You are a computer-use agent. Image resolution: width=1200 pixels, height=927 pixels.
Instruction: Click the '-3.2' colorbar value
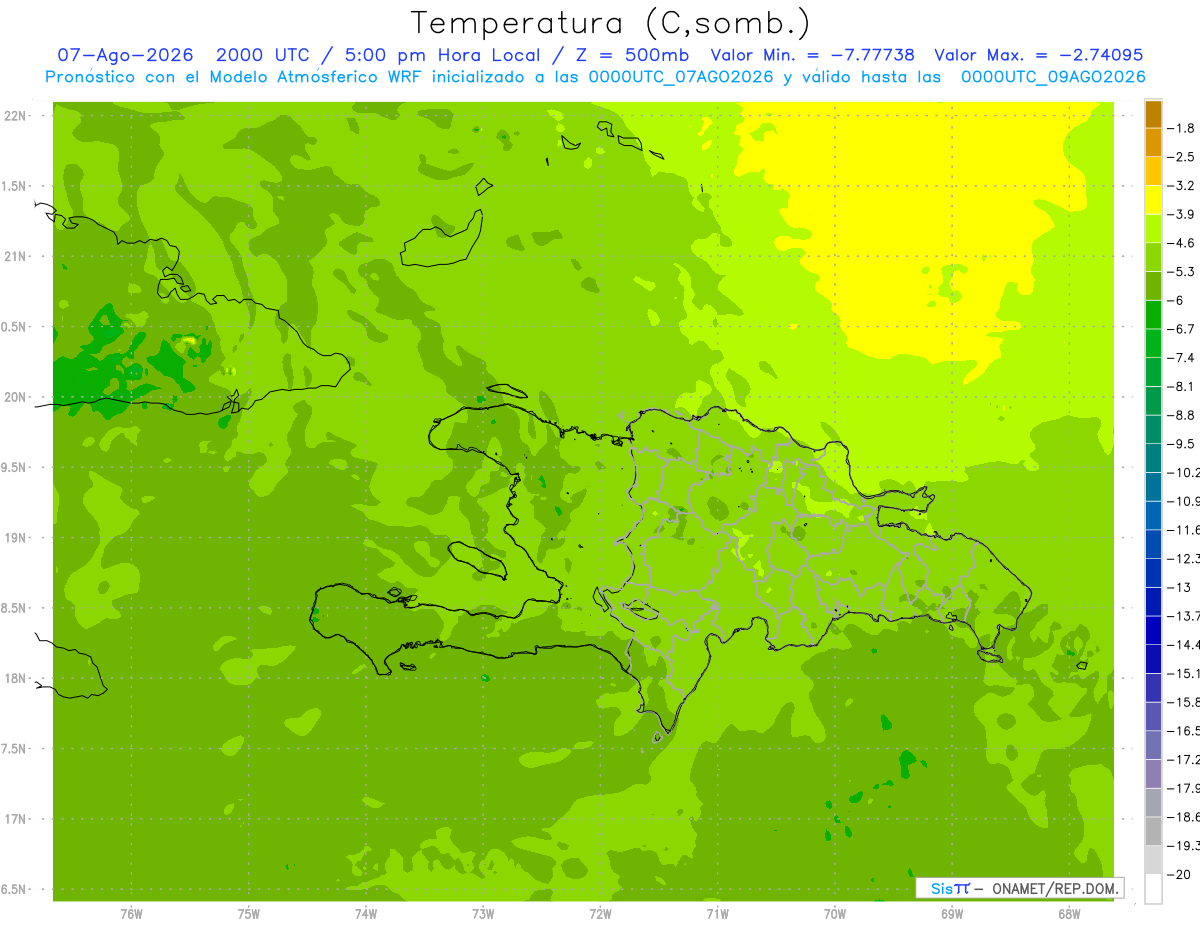(1182, 186)
